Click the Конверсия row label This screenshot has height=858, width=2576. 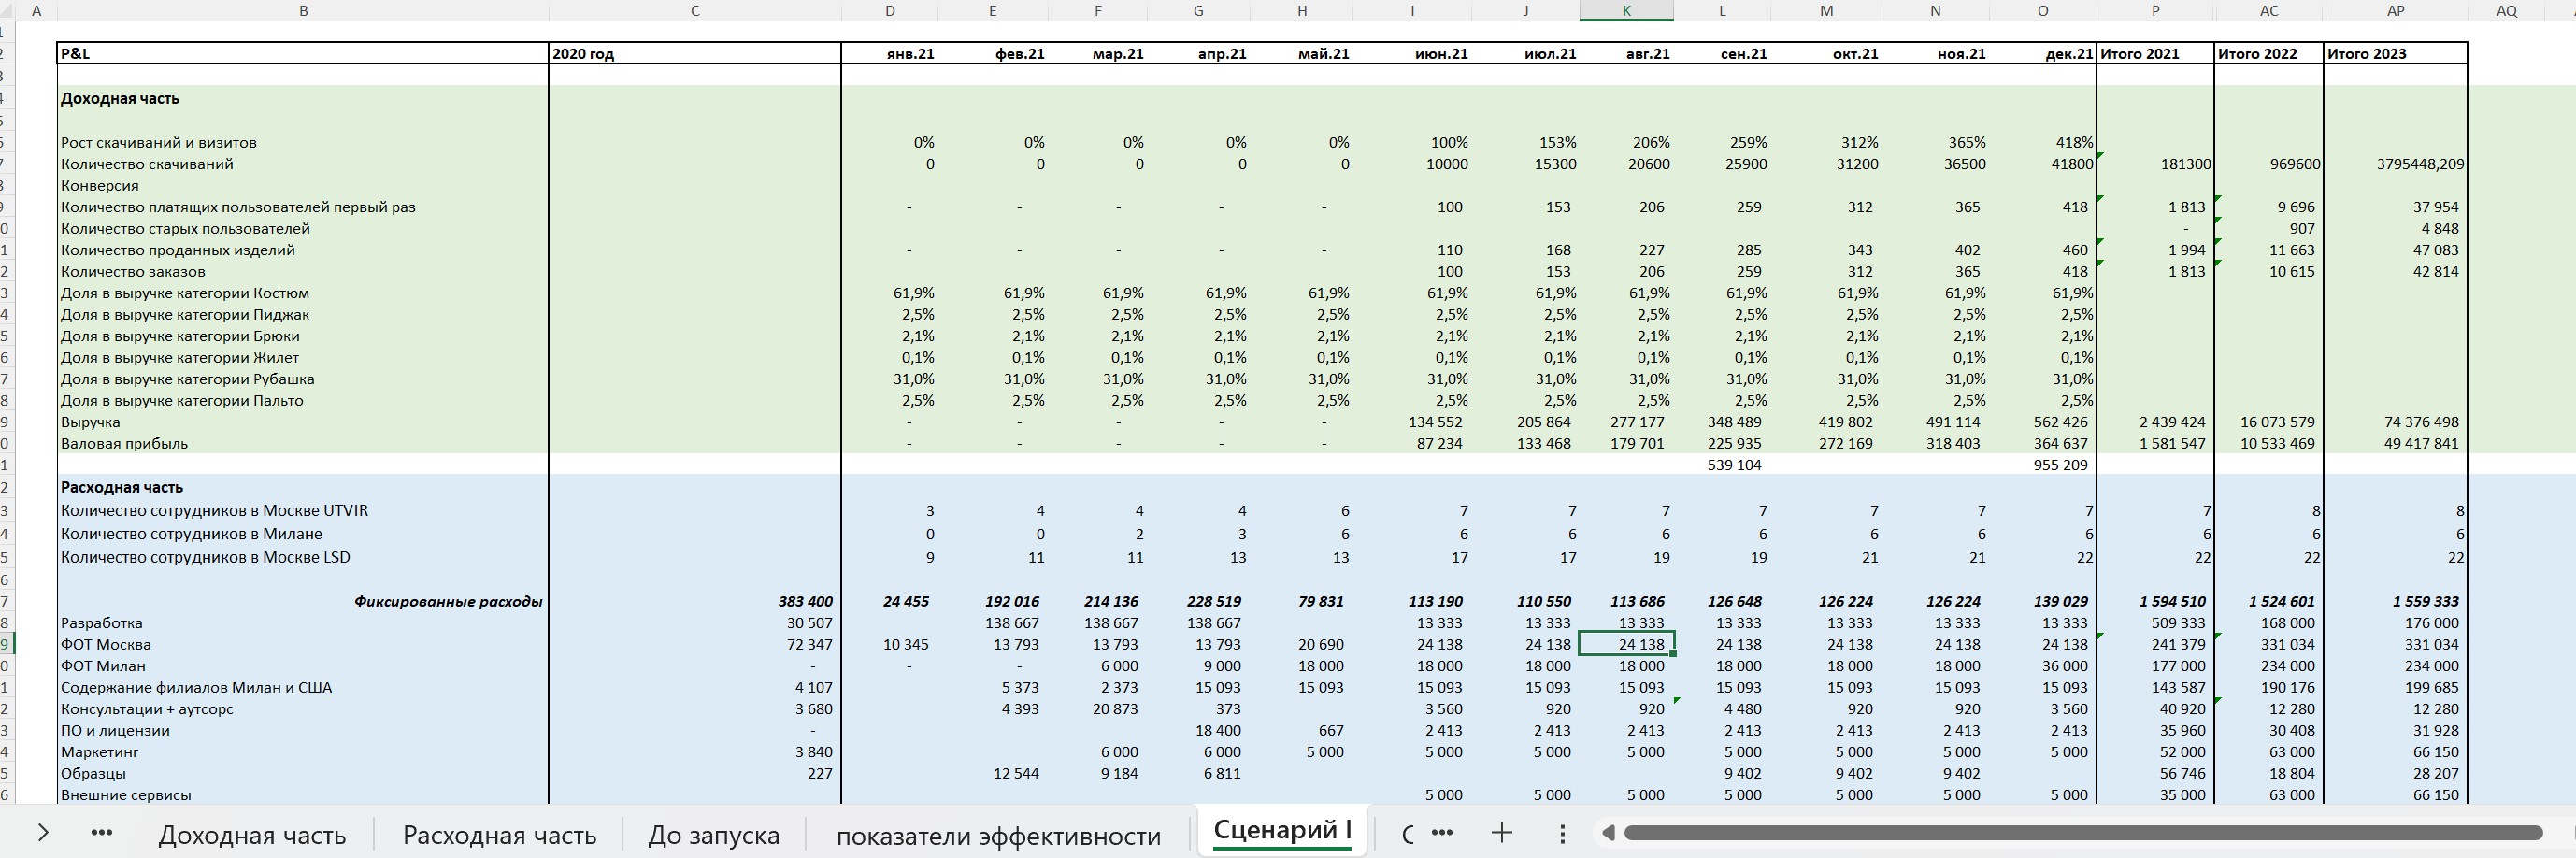click(x=100, y=185)
